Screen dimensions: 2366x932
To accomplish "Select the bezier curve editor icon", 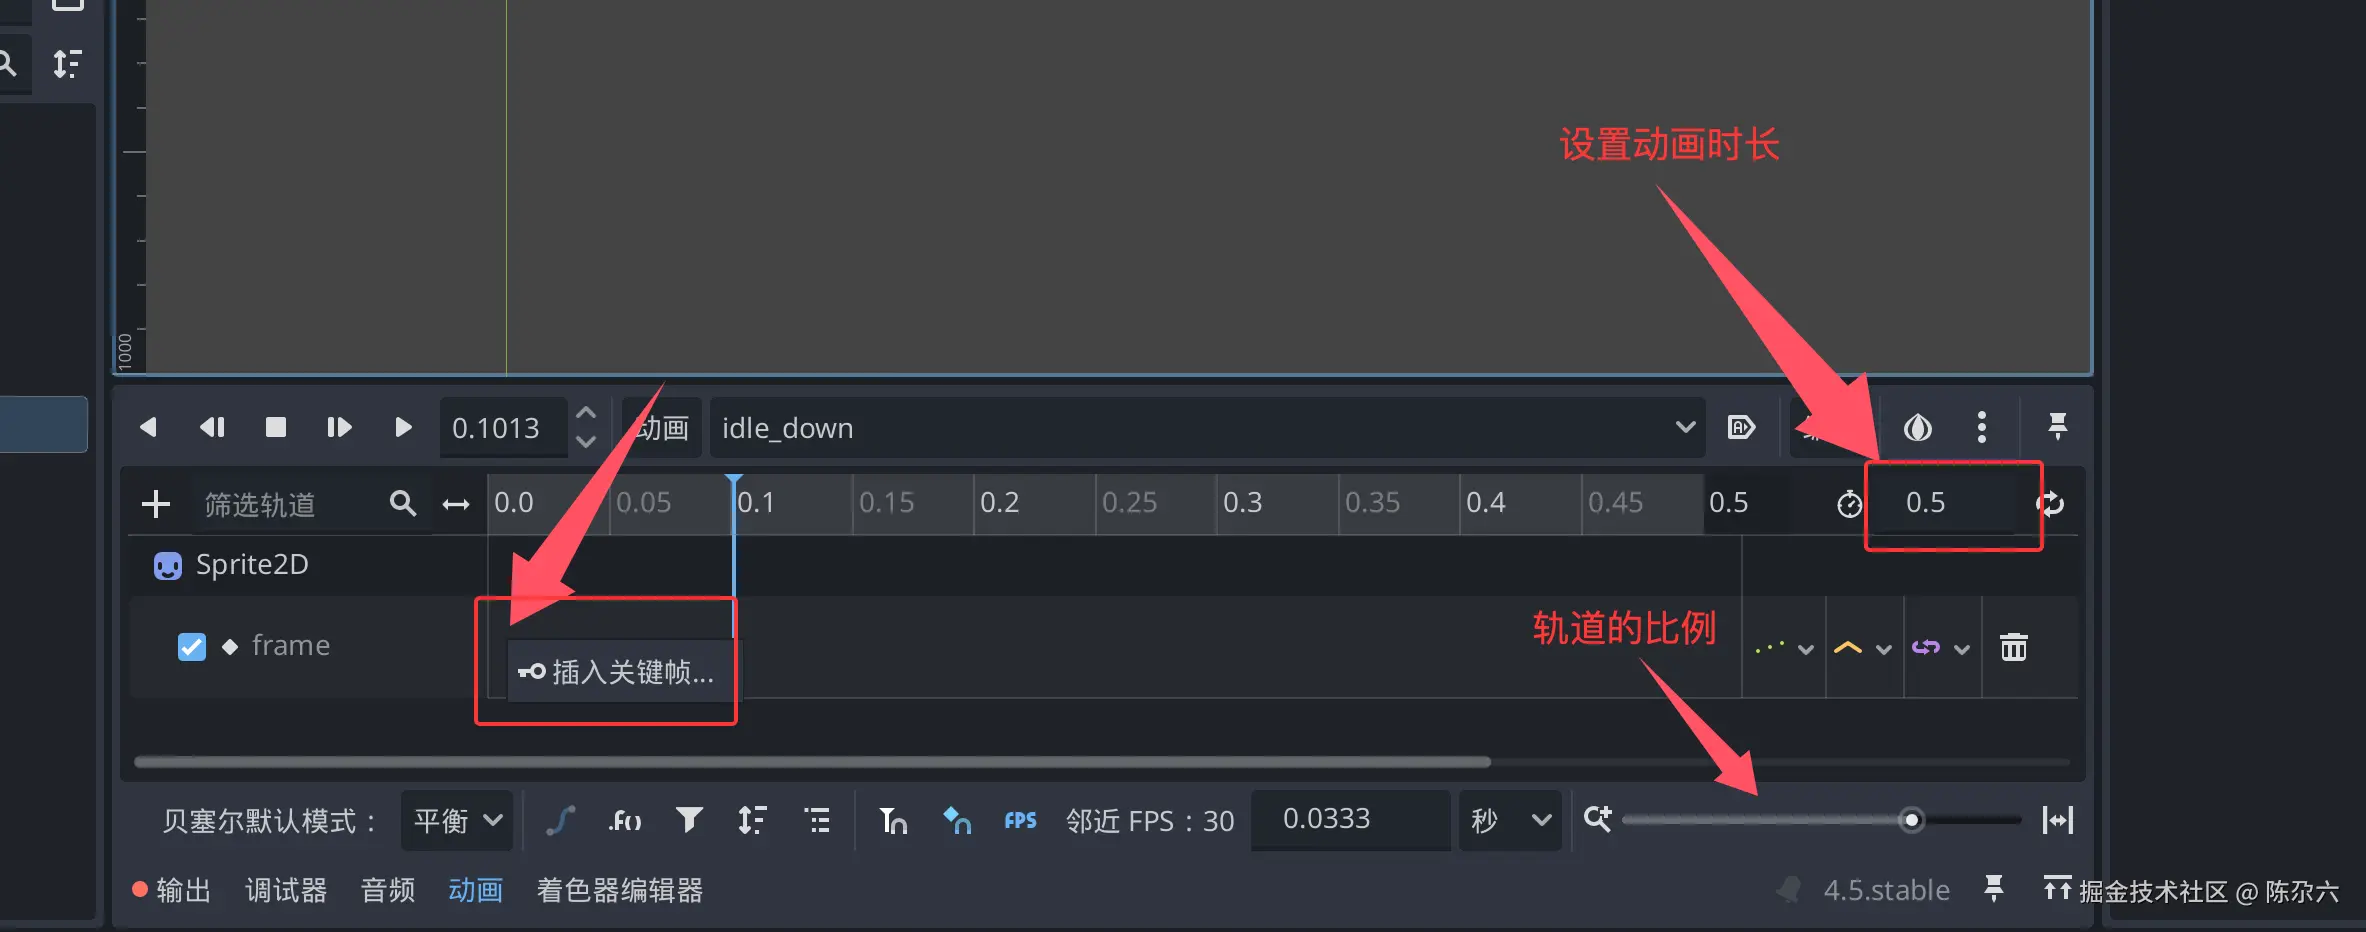I will click(x=562, y=820).
